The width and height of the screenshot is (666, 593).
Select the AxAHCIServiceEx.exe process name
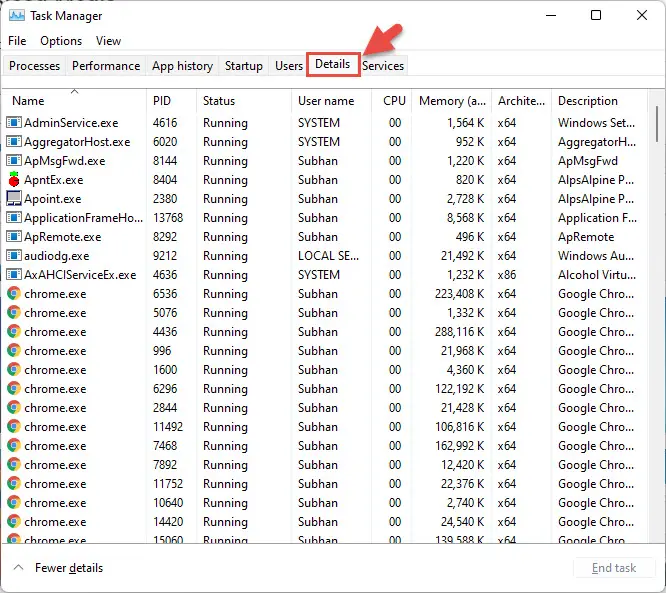tap(80, 274)
